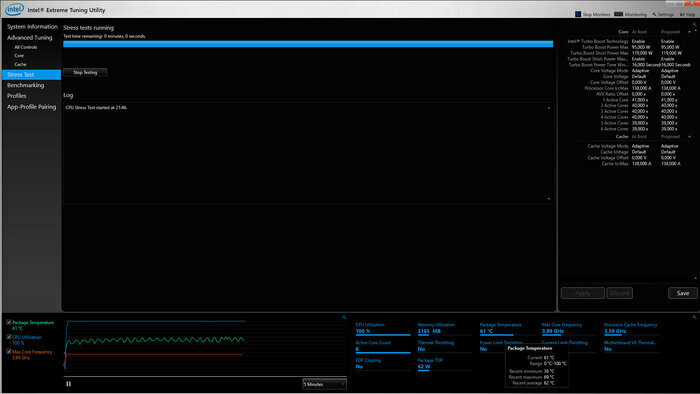Click wrench icon above the monitor tiles

(694, 317)
